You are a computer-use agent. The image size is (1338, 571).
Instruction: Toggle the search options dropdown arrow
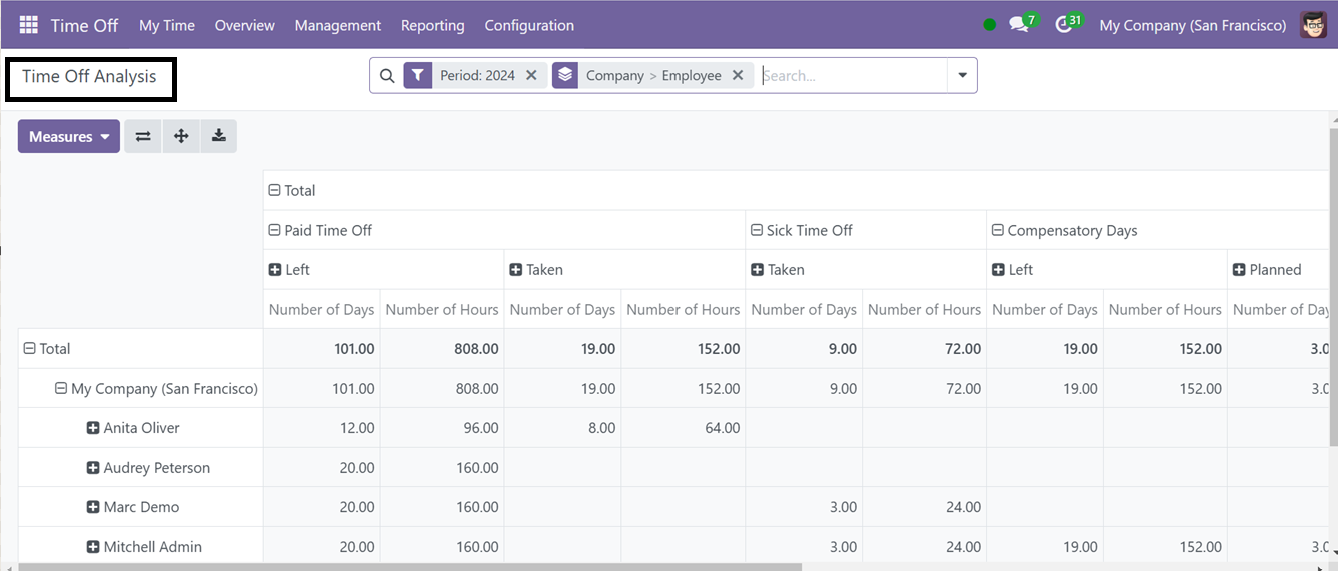(x=962, y=75)
